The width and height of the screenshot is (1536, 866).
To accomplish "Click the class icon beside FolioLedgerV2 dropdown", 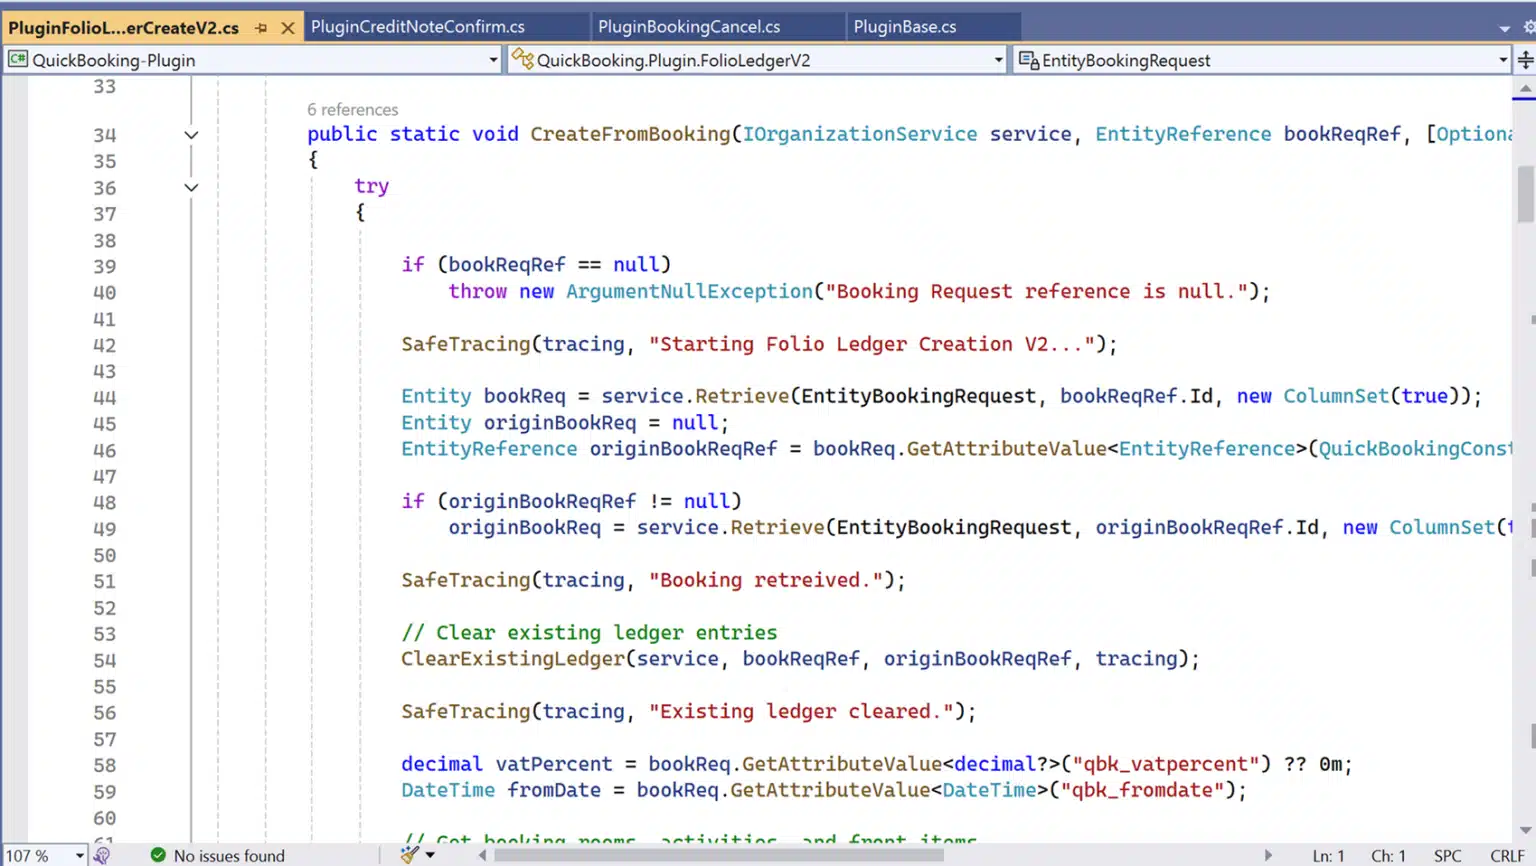I will click(522, 60).
